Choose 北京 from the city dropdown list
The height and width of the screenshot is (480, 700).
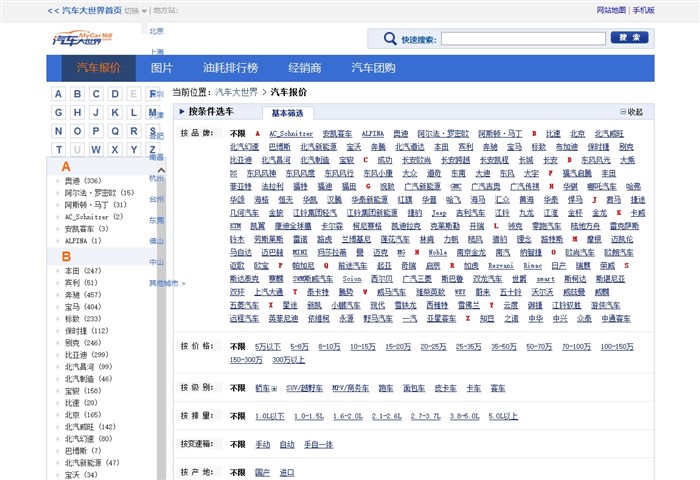156,31
